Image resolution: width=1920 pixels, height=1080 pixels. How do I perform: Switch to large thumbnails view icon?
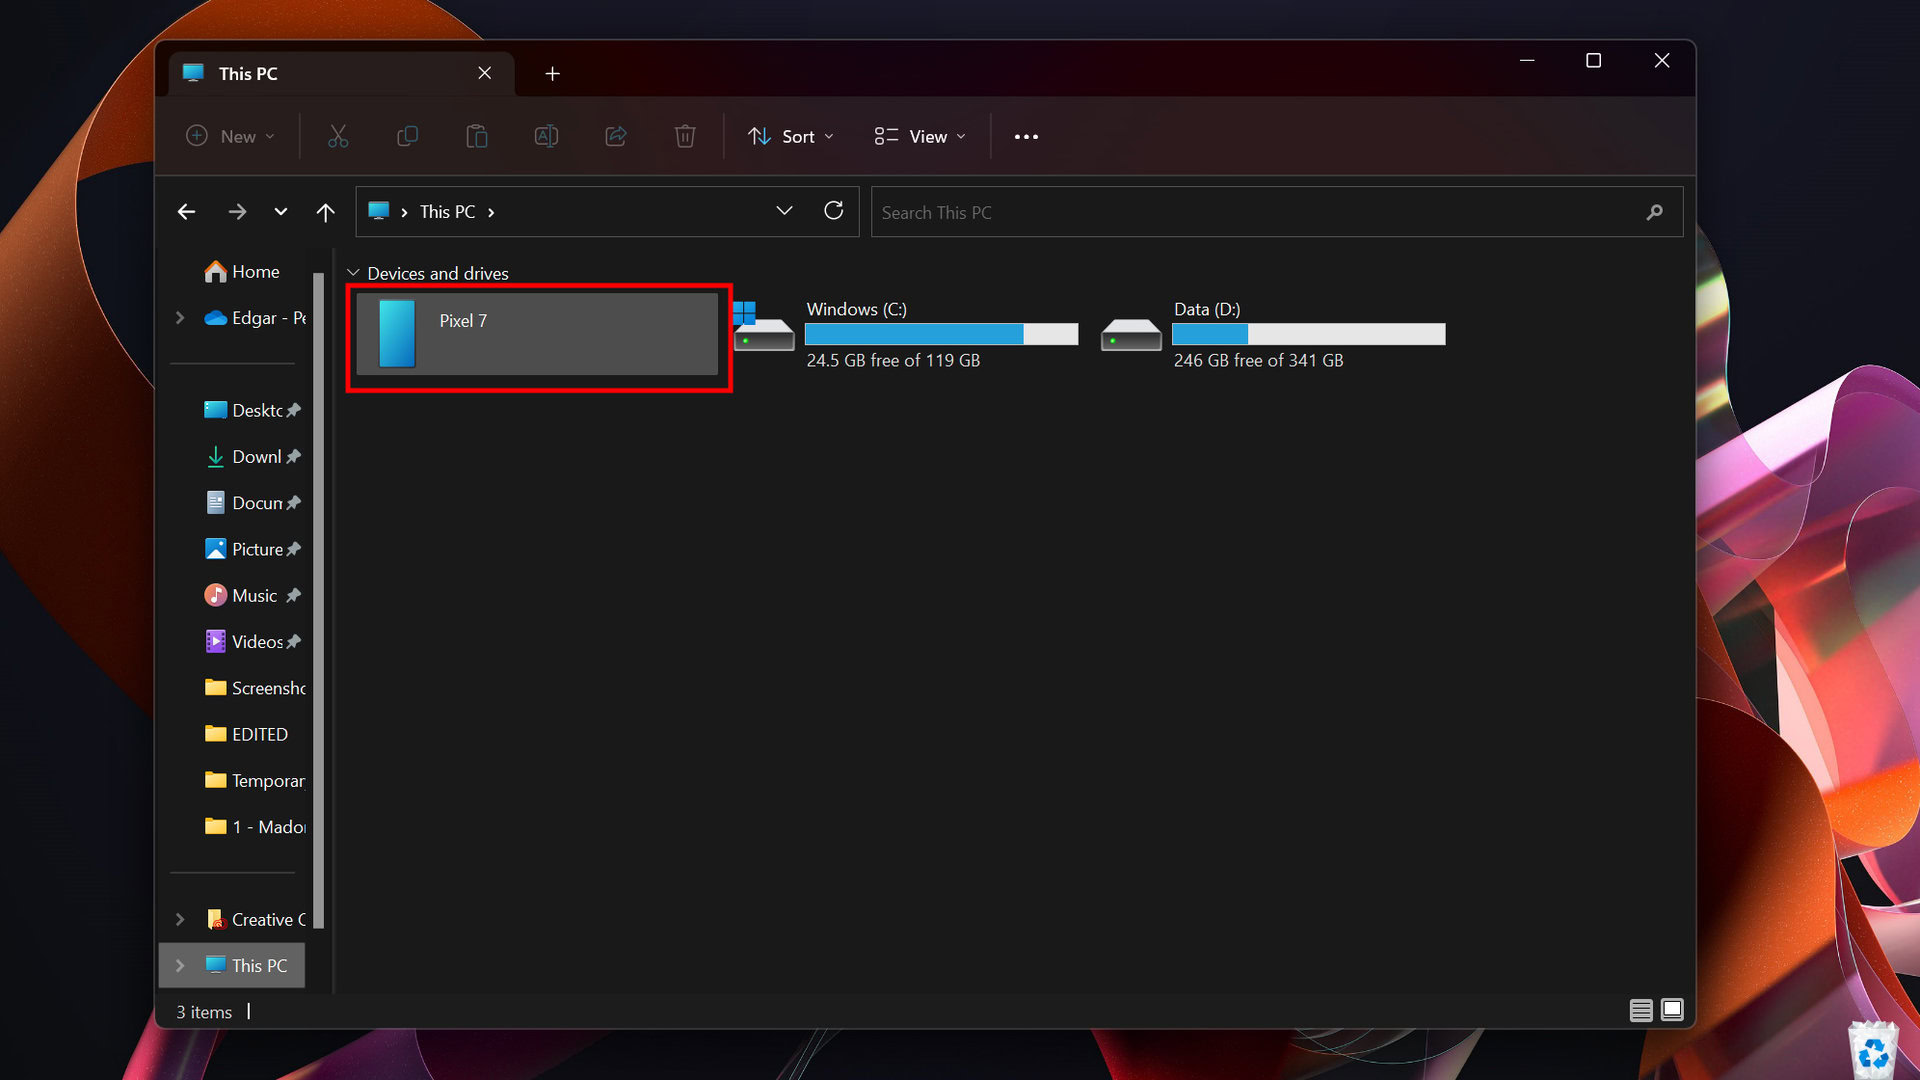tap(1672, 1010)
